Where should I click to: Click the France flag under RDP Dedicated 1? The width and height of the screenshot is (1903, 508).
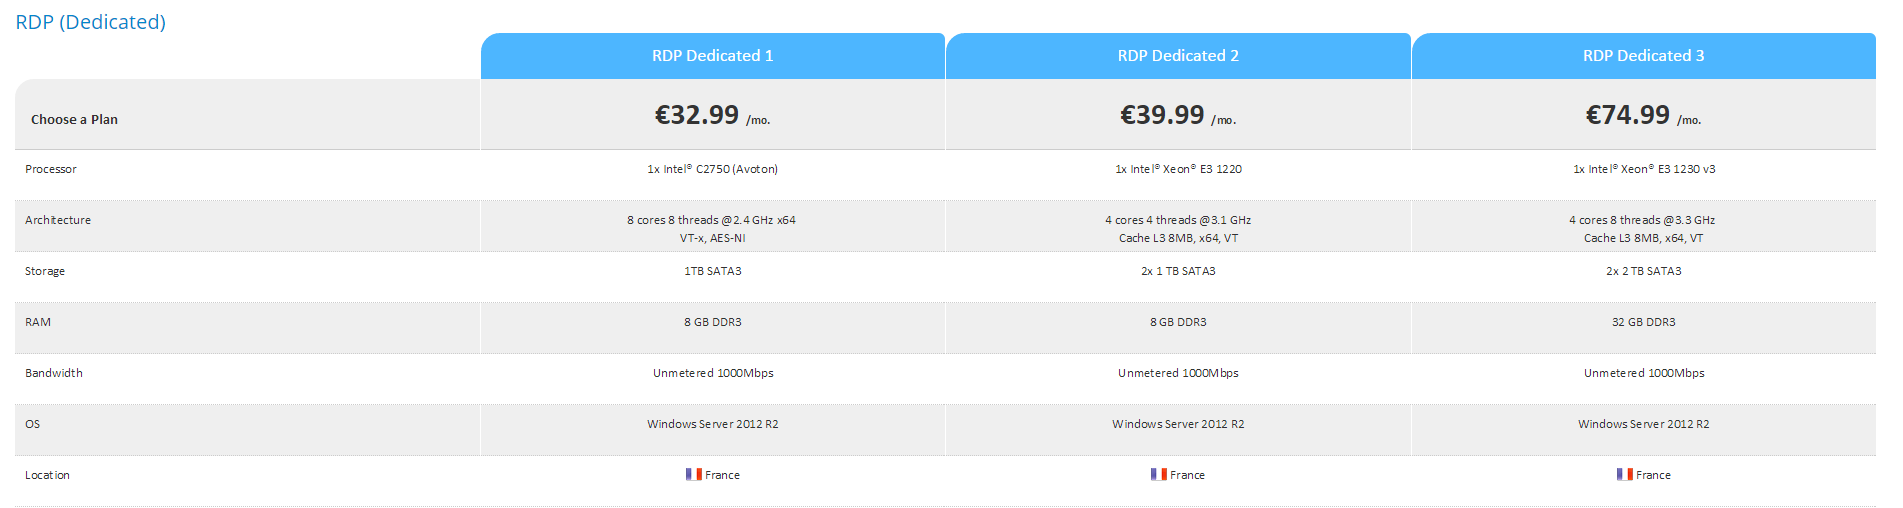693,474
